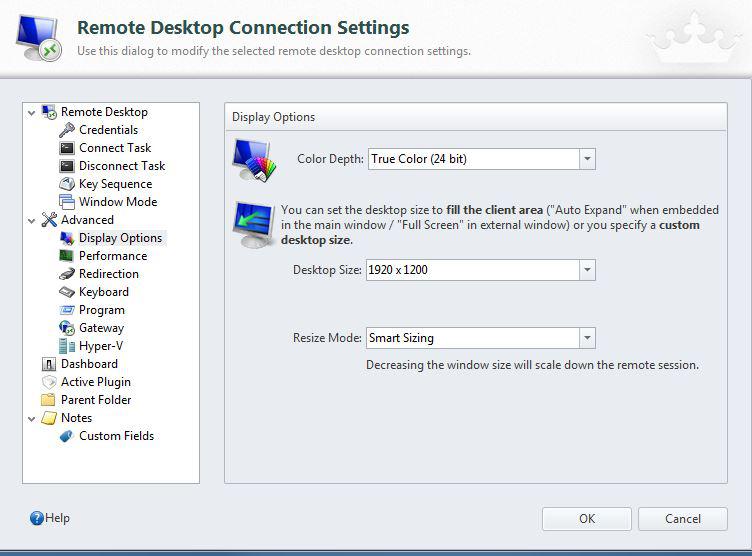Collapse the Advanced tree node
752x556 pixels.
(32, 220)
